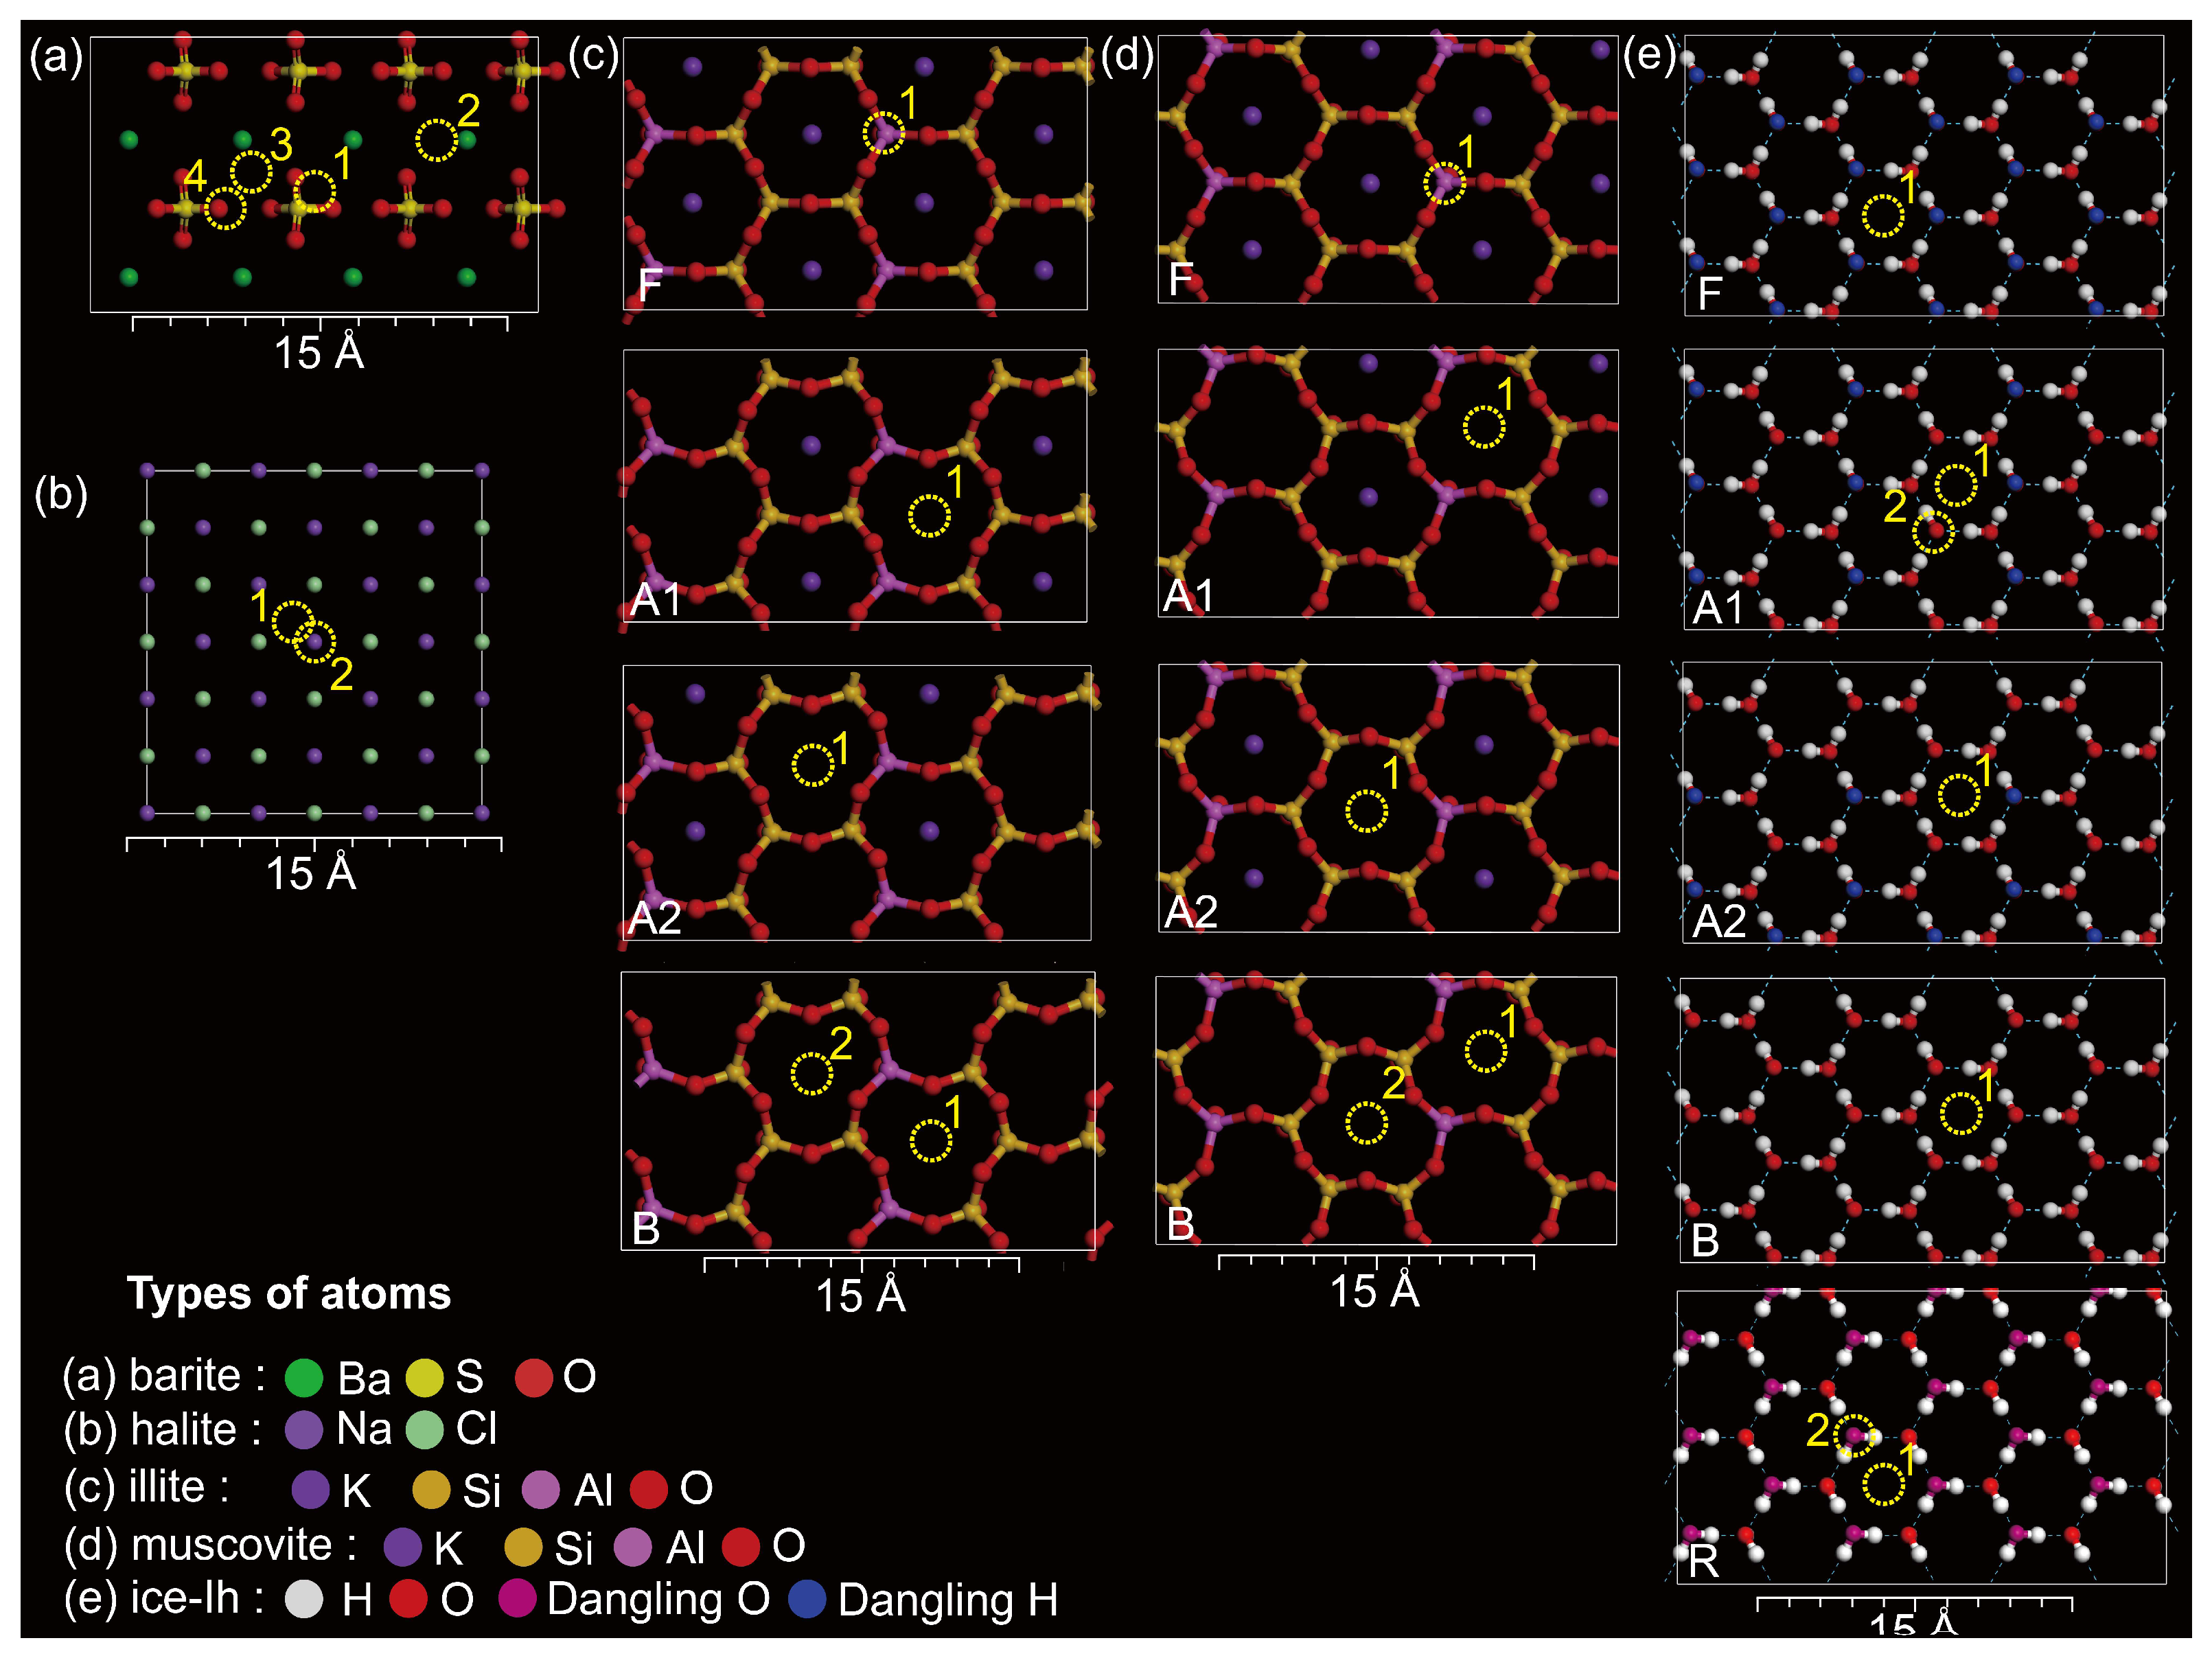
Task: Click site 3 circle in barite panel
Action: [251, 172]
